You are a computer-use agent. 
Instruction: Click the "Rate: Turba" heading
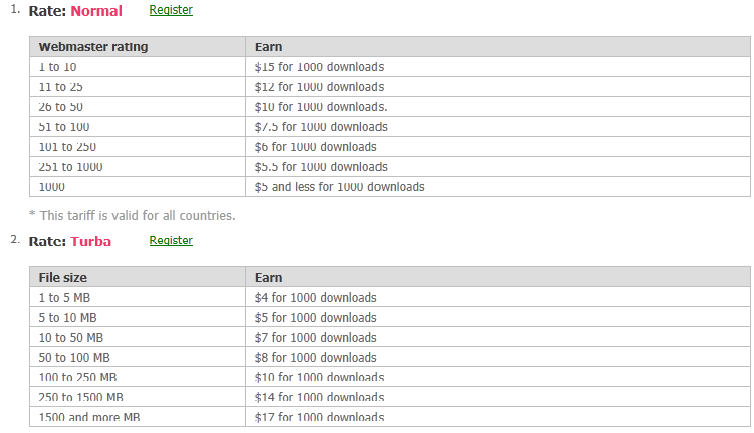click(70, 242)
